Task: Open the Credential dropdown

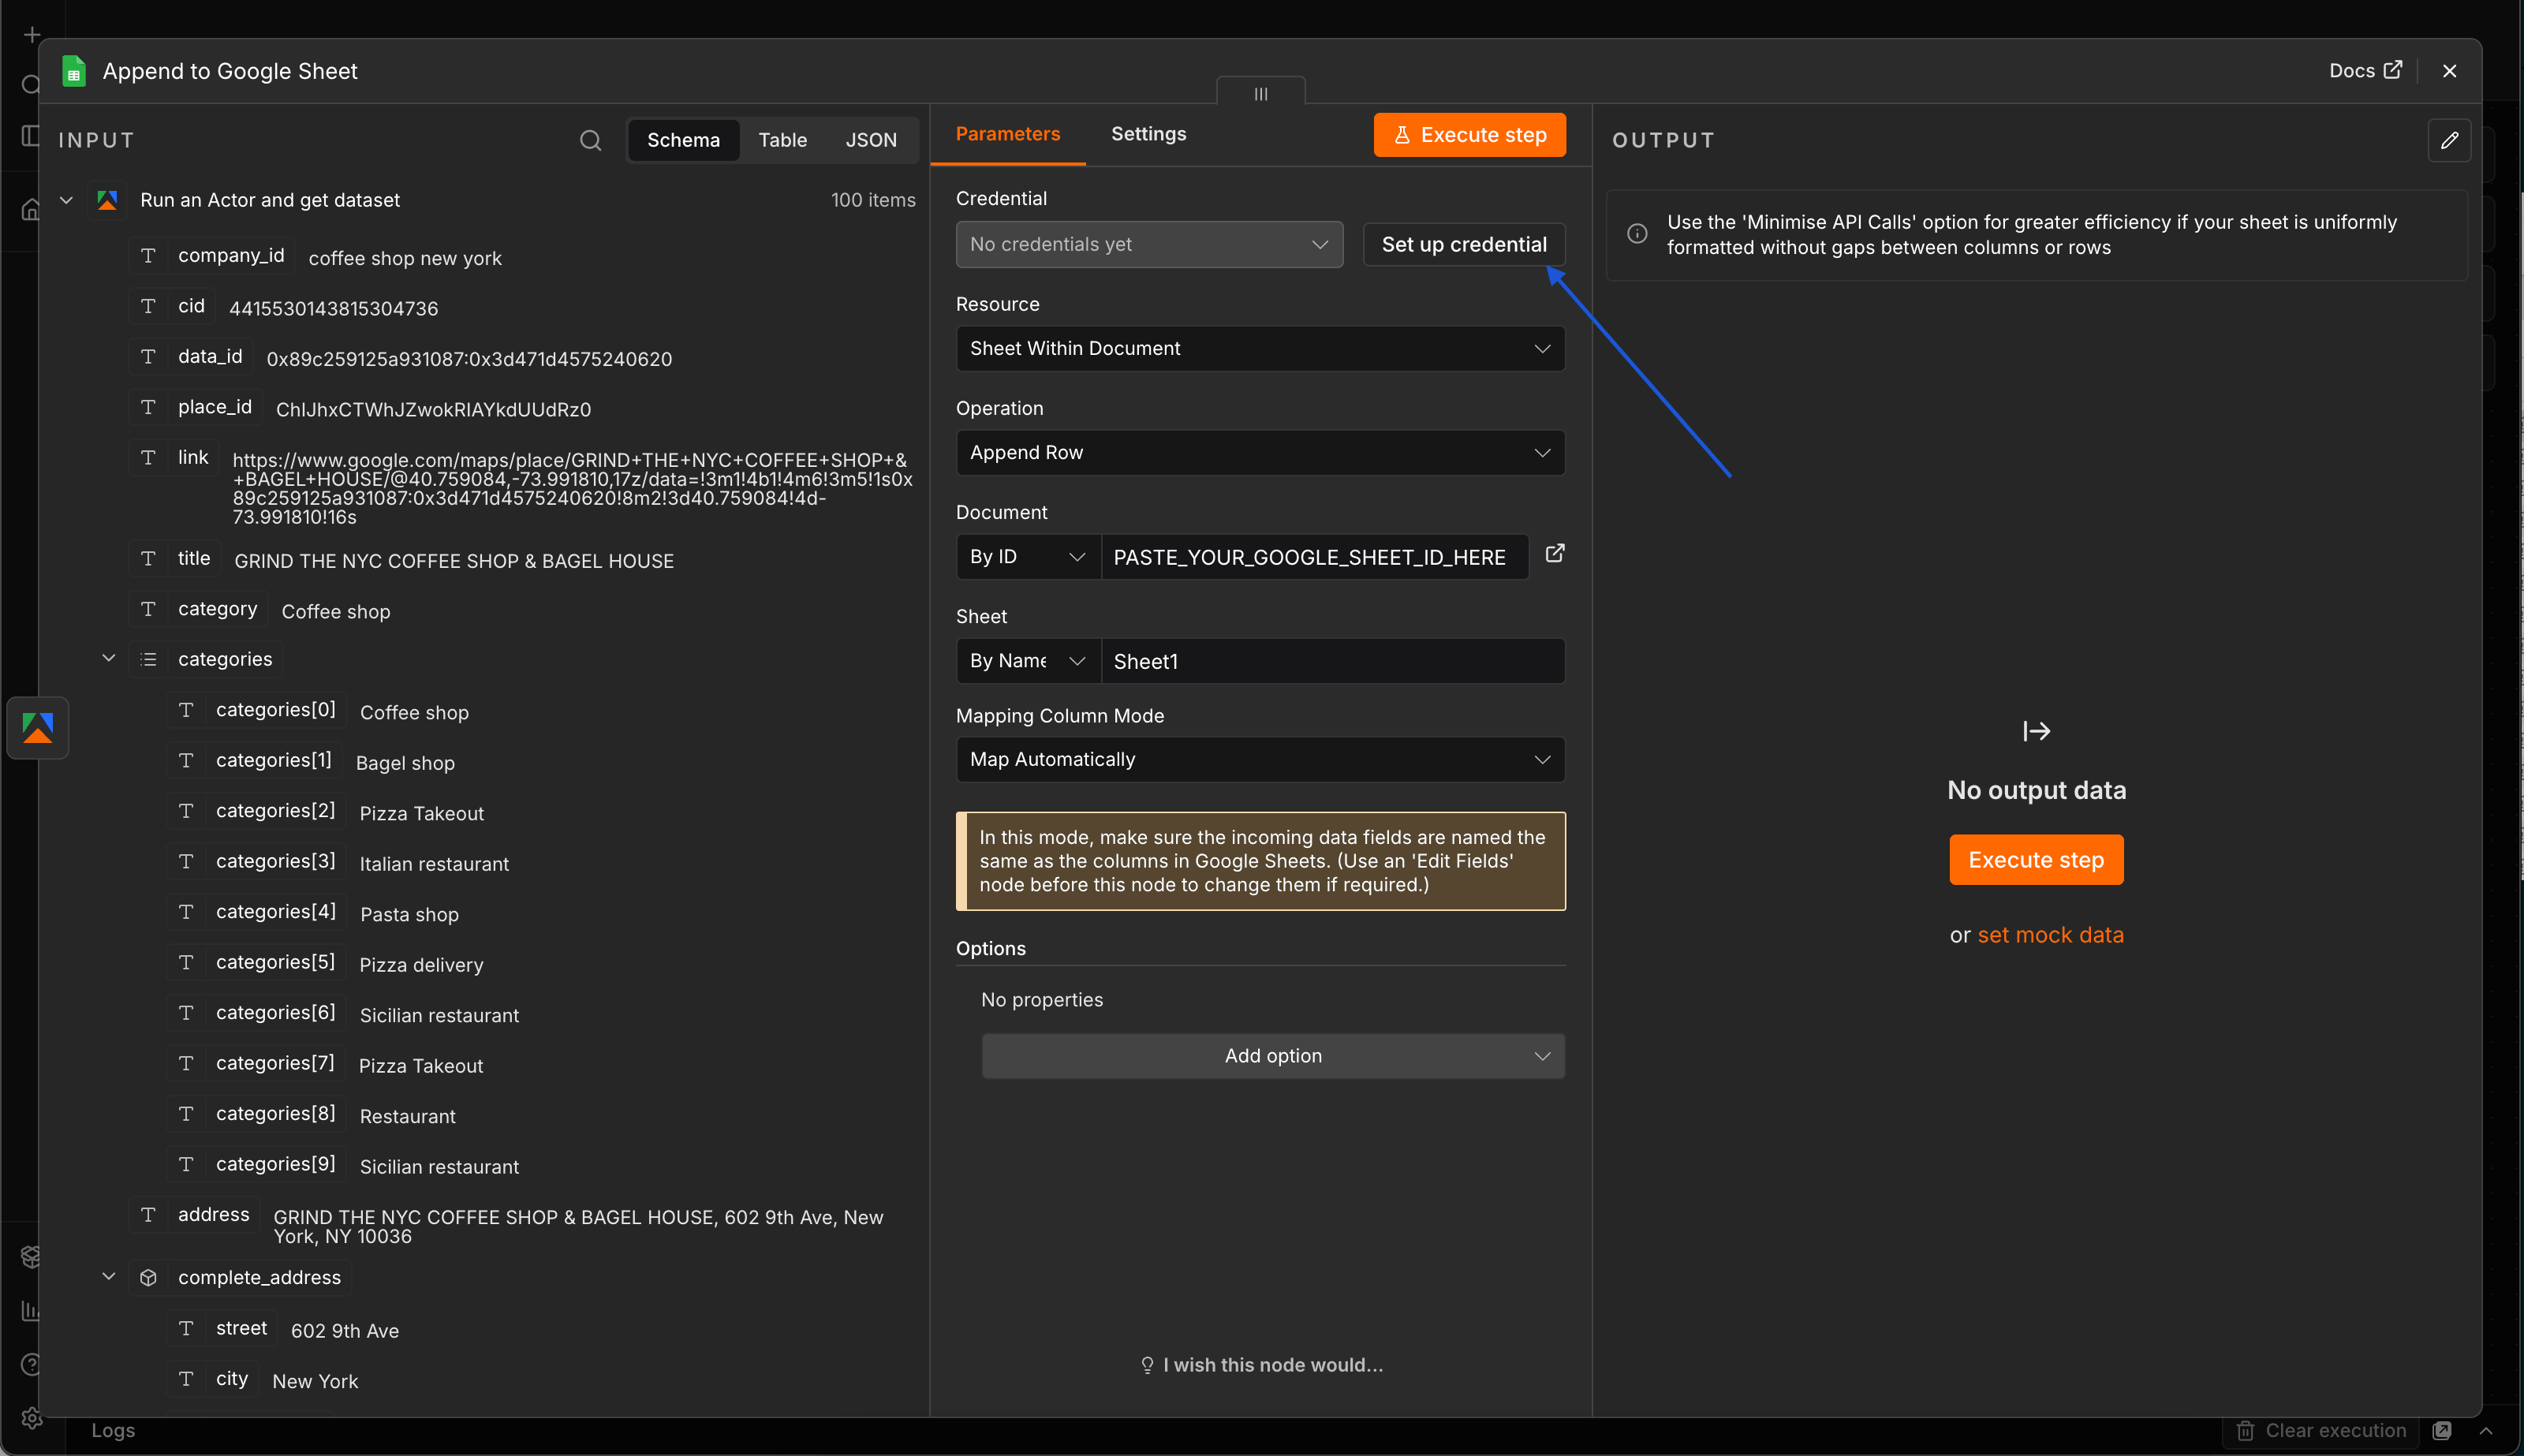Action: click(1149, 244)
